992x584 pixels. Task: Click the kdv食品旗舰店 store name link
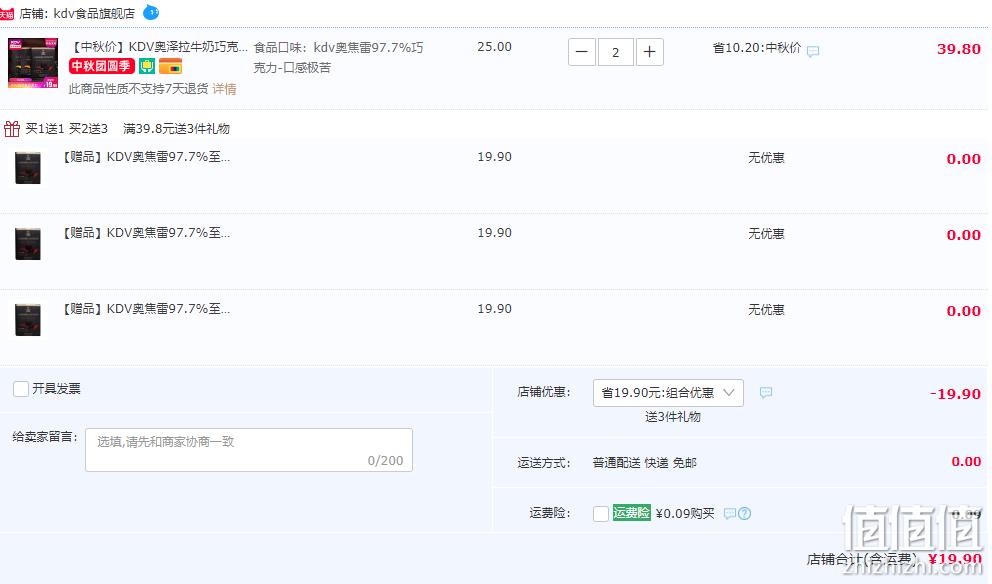(94, 13)
